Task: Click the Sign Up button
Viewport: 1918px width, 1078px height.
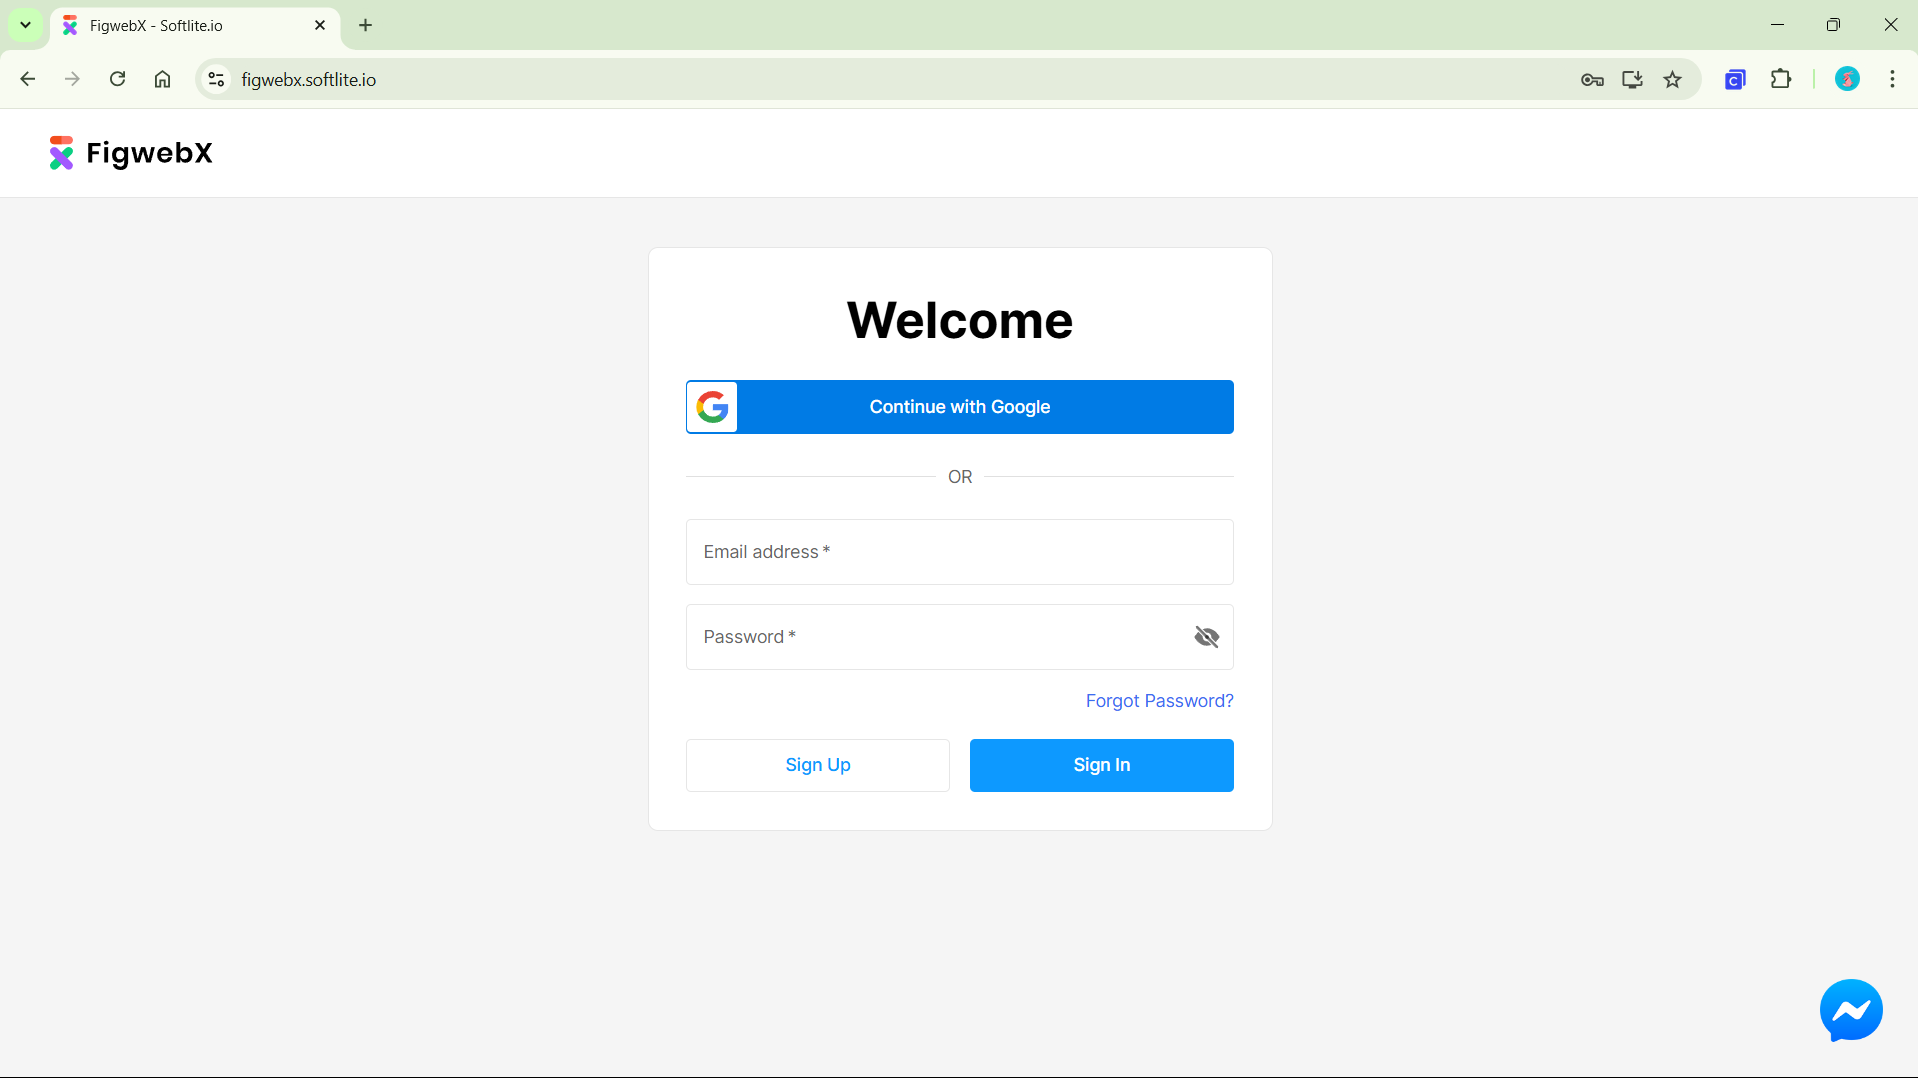Action: tap(817, 765)
